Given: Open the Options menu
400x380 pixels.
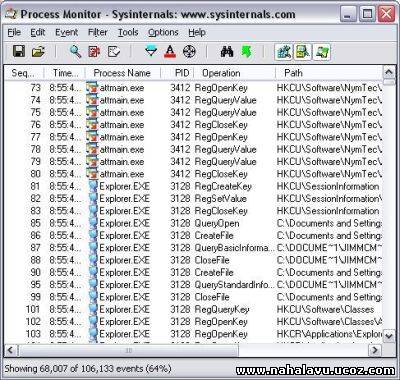Looking at the screenshot, I should (163, 33).
